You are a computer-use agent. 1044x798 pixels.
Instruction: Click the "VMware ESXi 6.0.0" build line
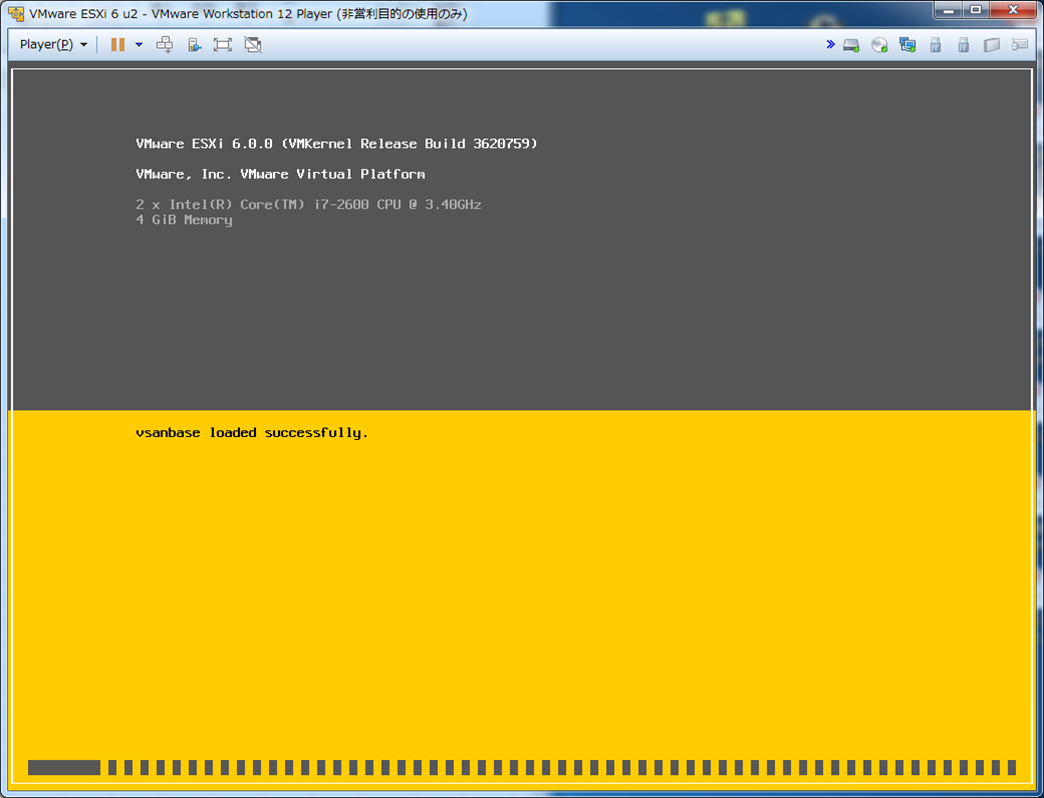[x=336, y=144]
